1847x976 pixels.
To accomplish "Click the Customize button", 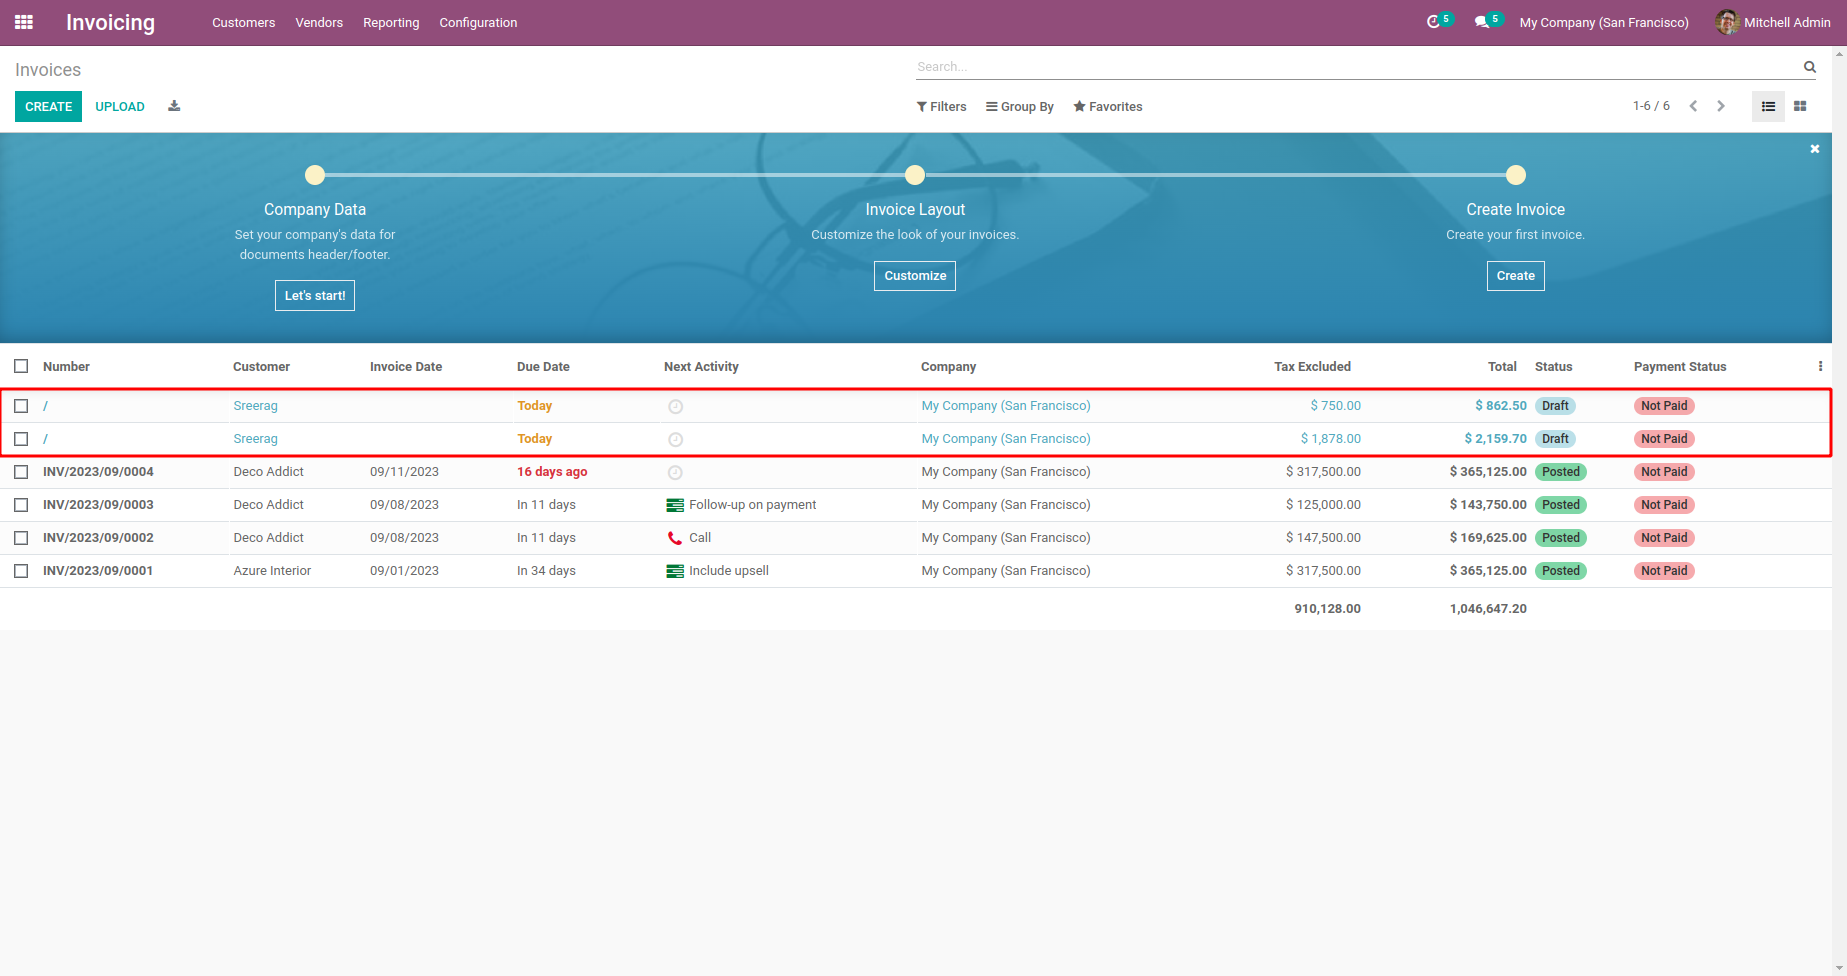I will point(915,276).
